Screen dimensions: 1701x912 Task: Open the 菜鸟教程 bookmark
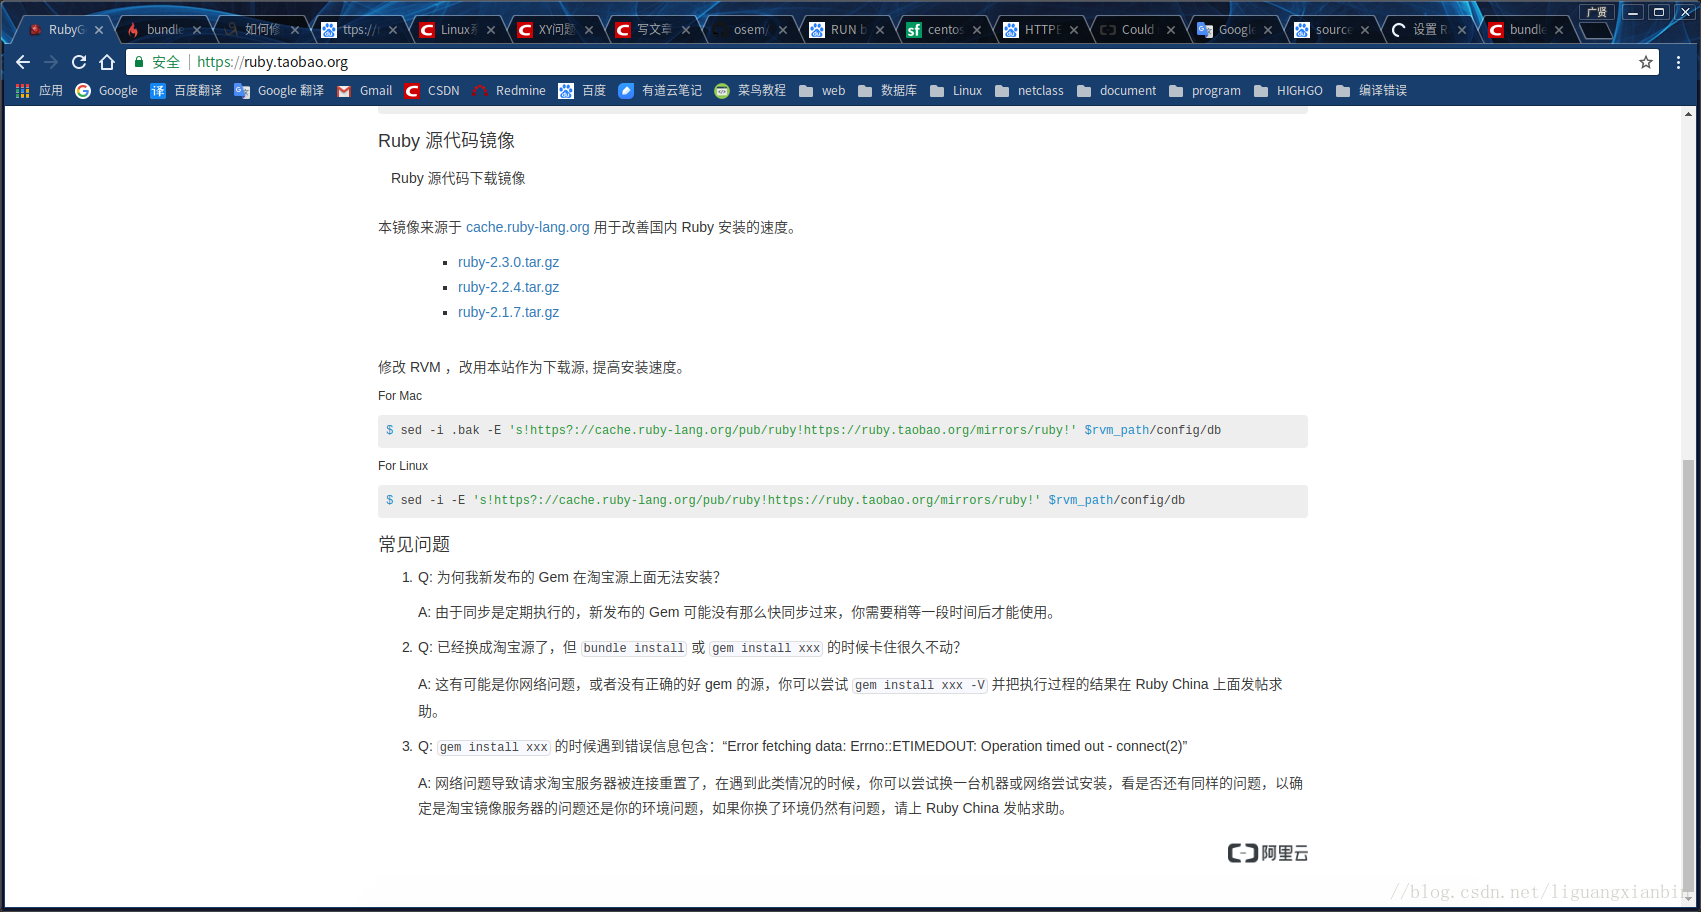pos(750,91)
